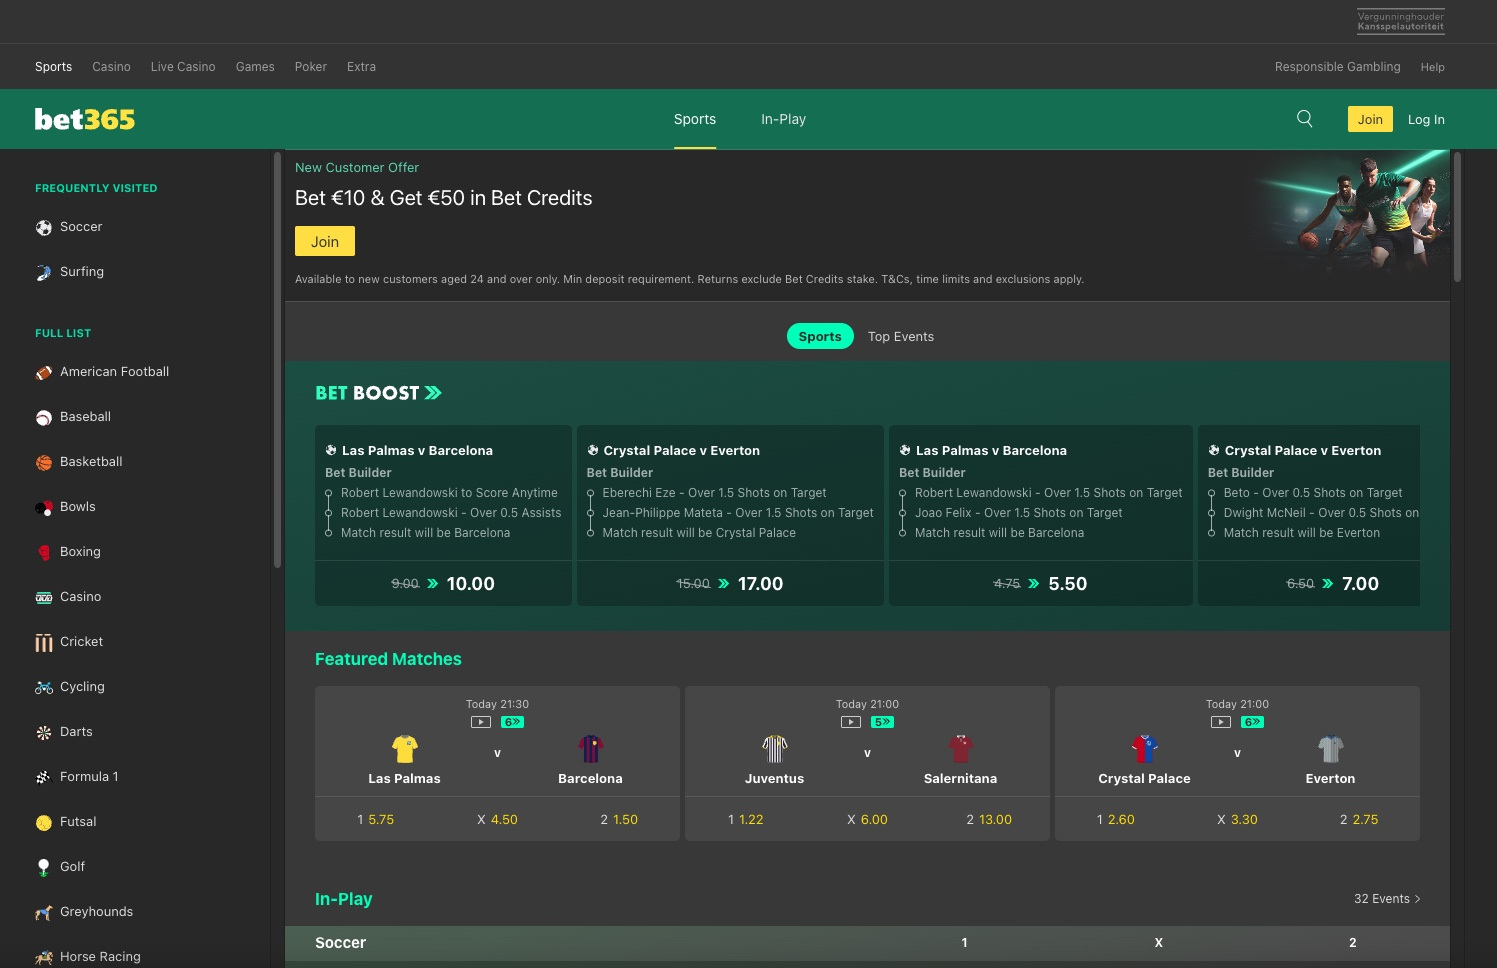Image resolution: width=1497 pixels, height=968 pixels.
Task: Click the search magnifier icon
Action: 1304,118
